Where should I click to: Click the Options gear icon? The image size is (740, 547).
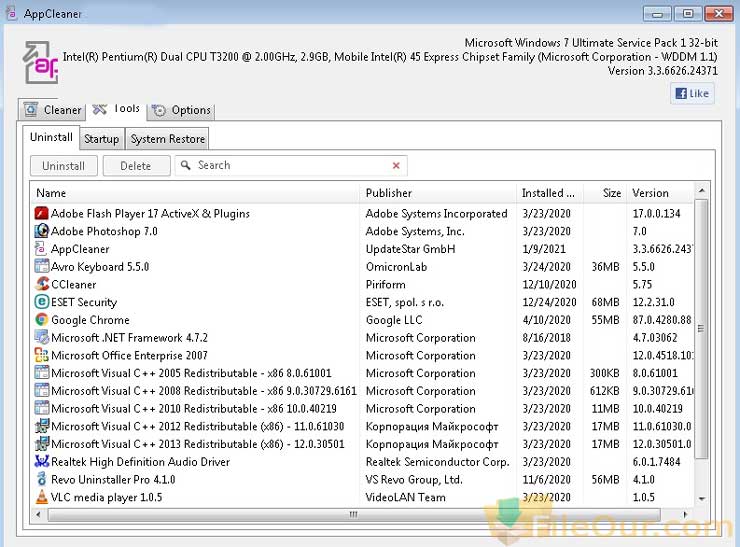[159, 110]
